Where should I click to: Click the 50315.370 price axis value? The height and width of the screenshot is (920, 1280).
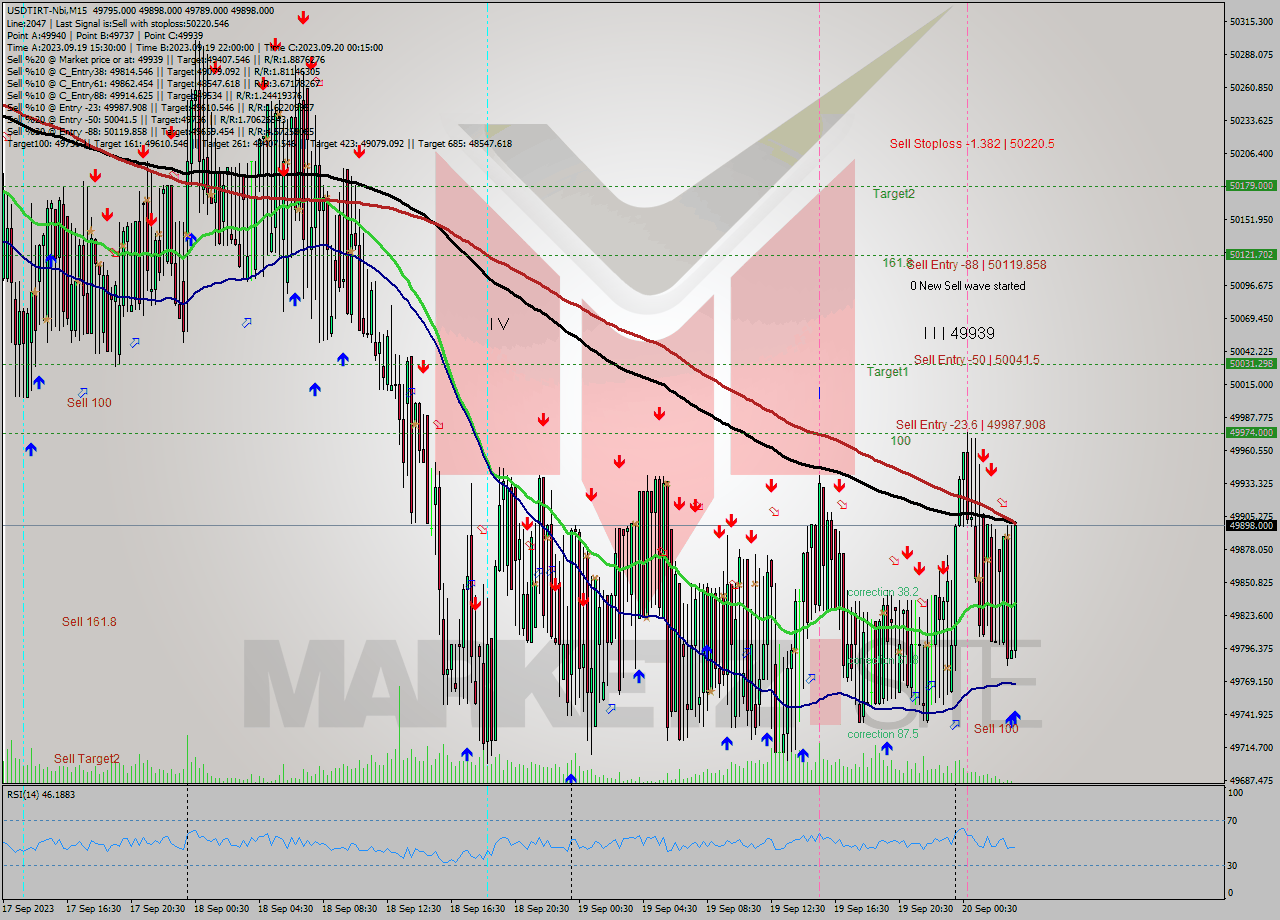(x=1251, y=22)
